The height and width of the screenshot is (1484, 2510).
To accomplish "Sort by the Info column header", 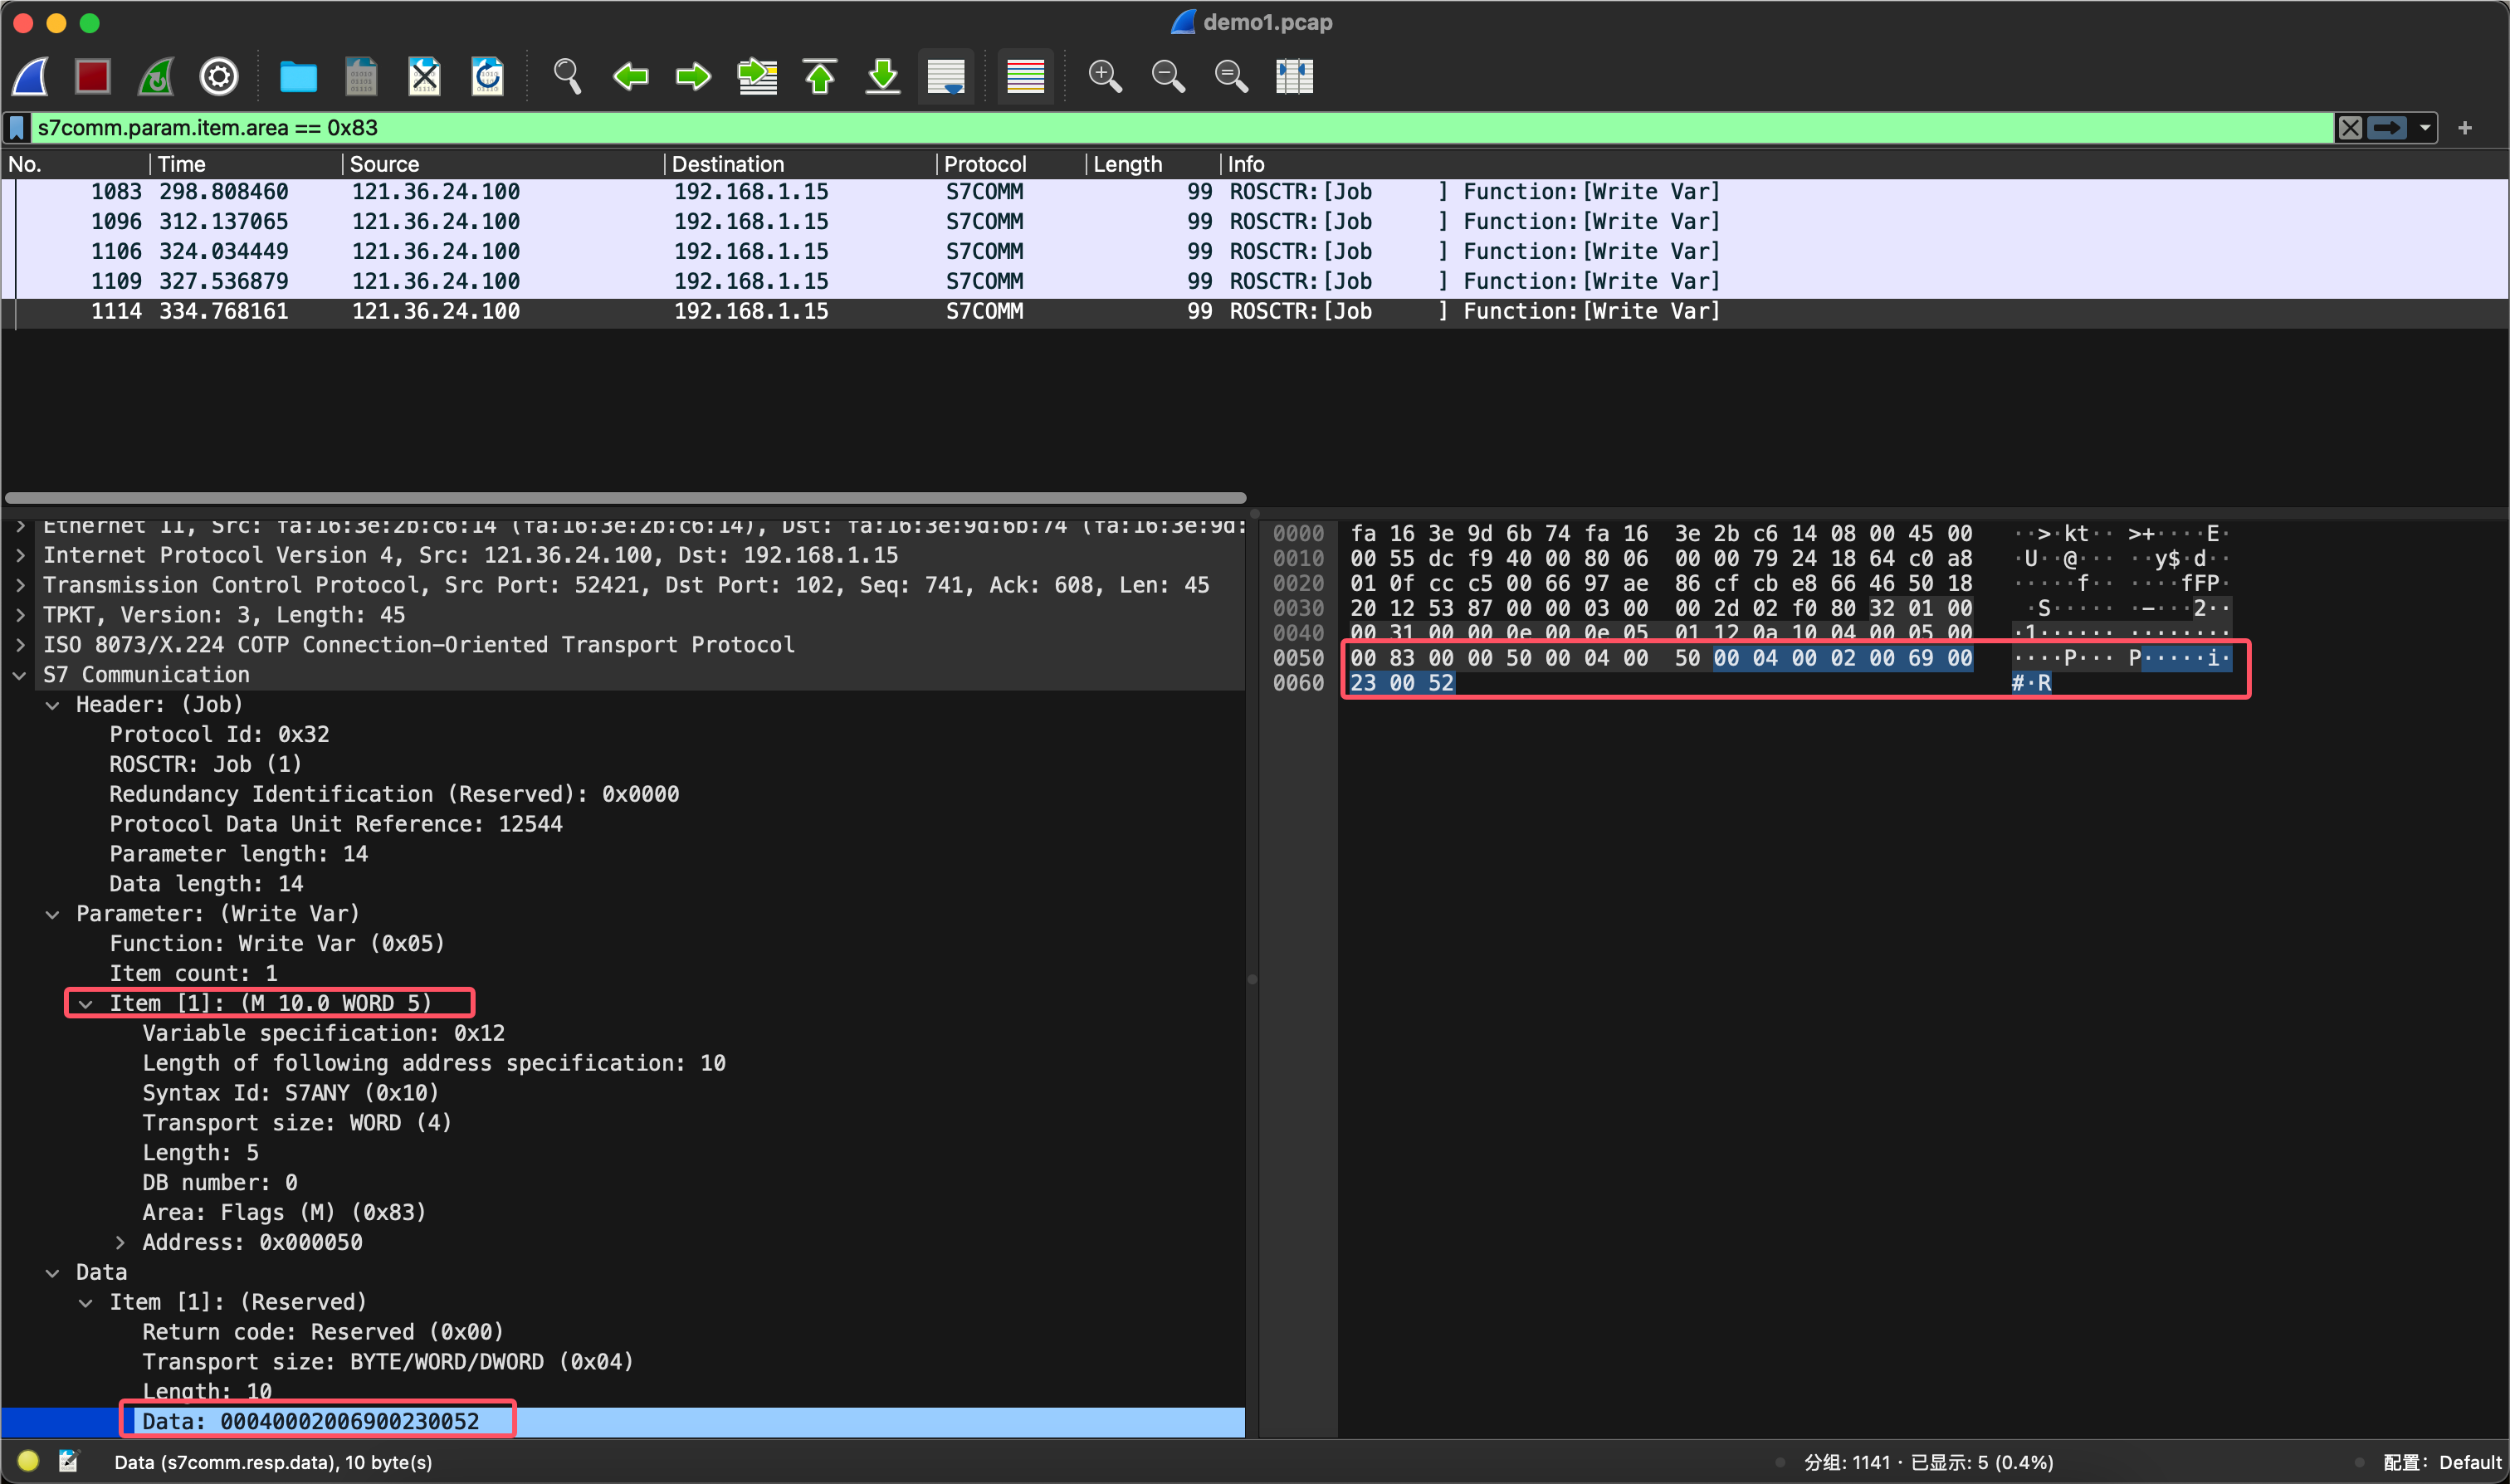I will pyautogui.click(x=1864, y=164).
